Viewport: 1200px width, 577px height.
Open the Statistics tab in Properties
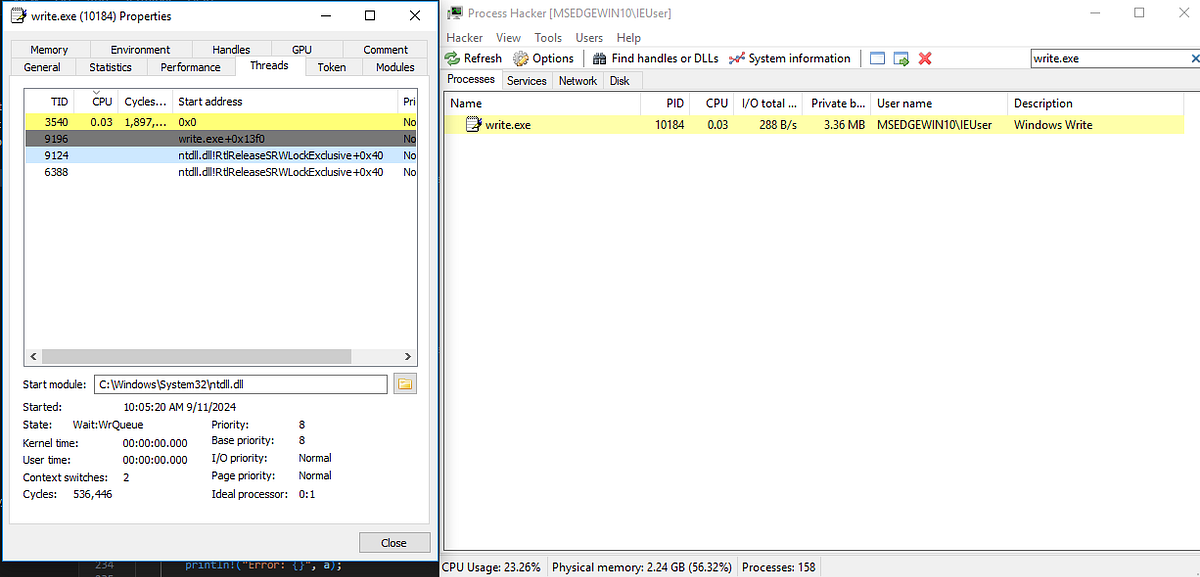click(x=110, y=67)
